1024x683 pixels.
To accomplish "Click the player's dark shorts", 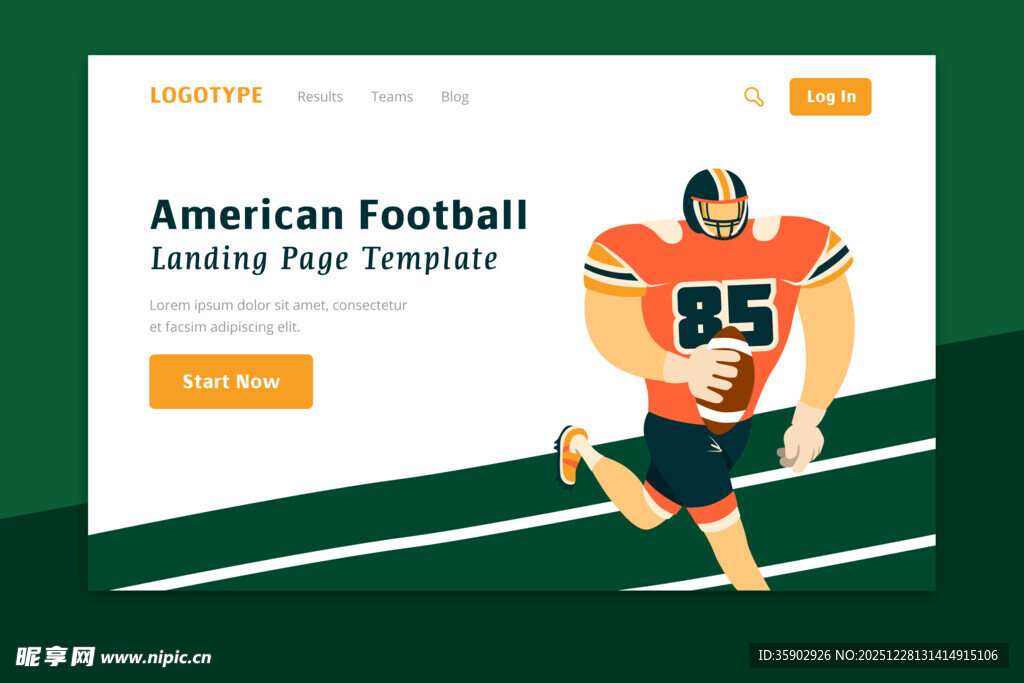I will (x=693, y=459).
